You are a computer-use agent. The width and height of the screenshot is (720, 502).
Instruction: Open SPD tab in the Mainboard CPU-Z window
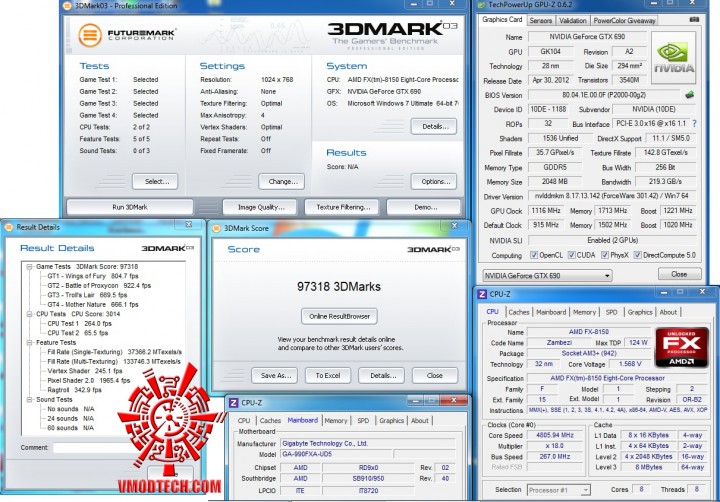tap(363, 421)
